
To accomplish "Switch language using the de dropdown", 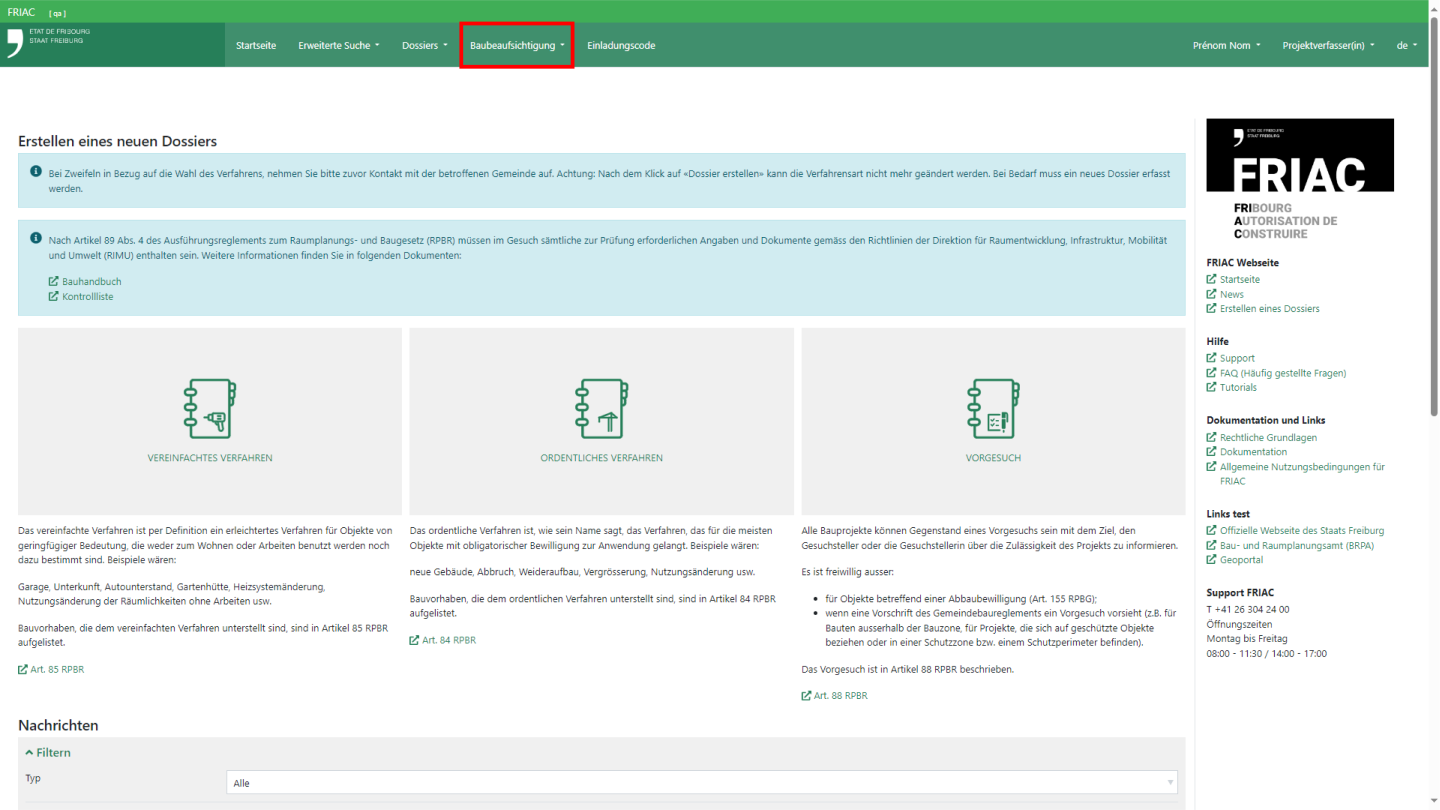I will pyautogui.click(x=1406, y=46).
